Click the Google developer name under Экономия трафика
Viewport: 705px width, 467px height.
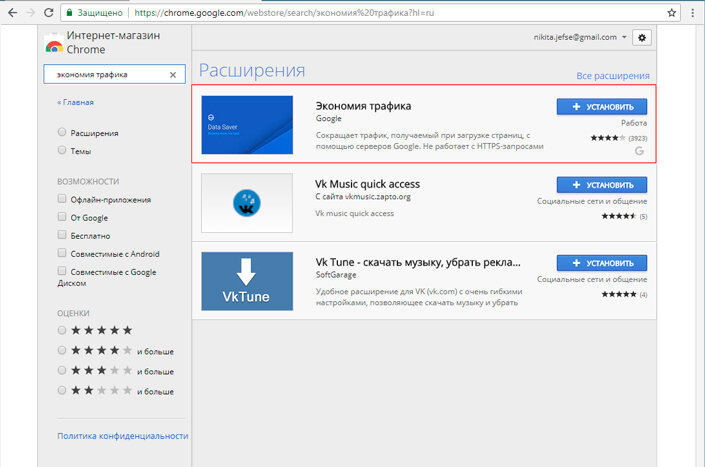pos(329,119)
